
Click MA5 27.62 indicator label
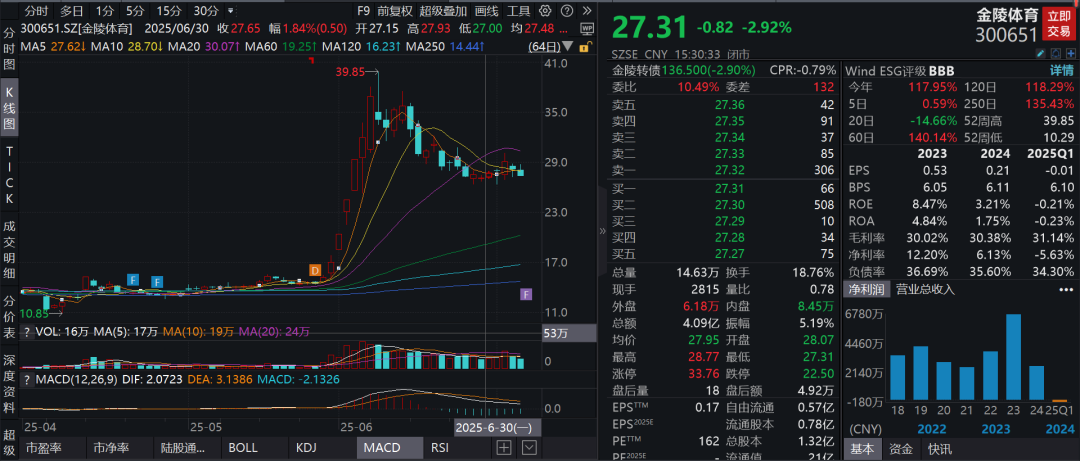(53, 47)
